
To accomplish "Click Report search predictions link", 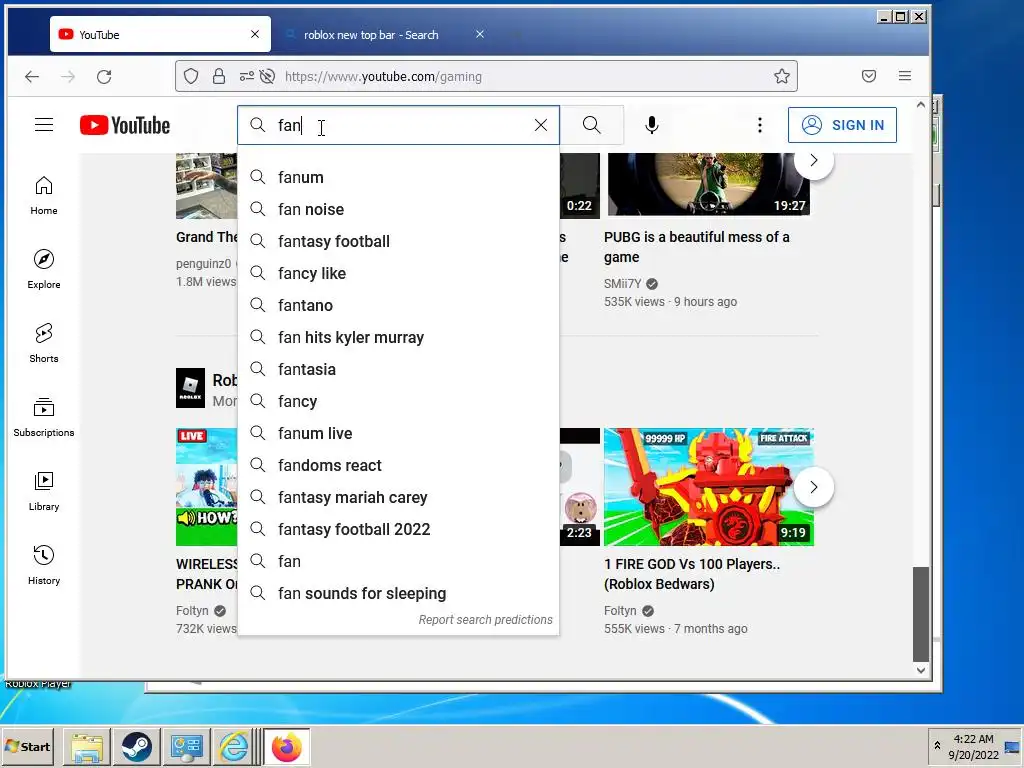I will [485, 620].
